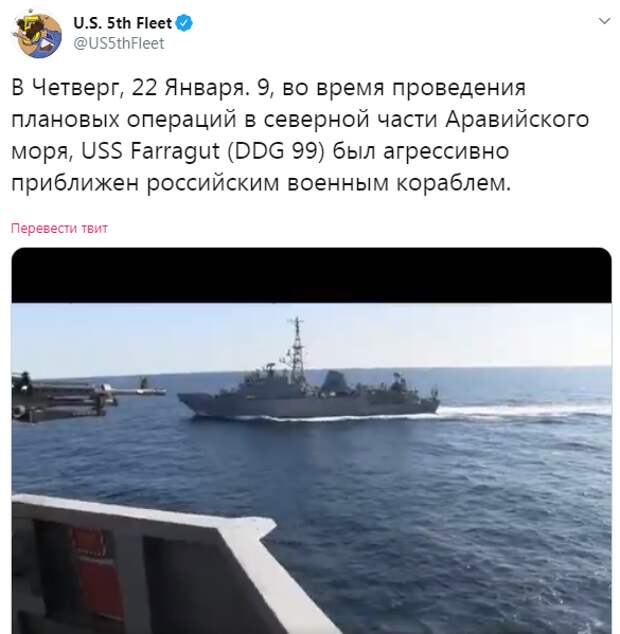The image size is (620, 634).
Task: Click the deck gun in the video frame
Action: 81,397
